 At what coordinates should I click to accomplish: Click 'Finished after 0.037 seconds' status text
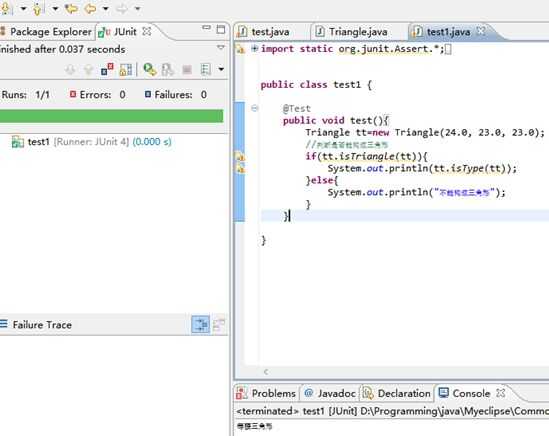coord(62,49)
